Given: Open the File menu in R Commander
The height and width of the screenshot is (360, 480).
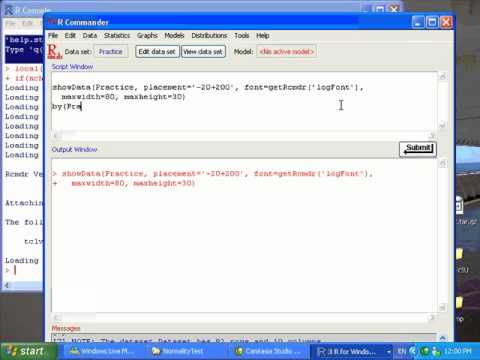Looking at the screenshot, I should tap(53, 35).
